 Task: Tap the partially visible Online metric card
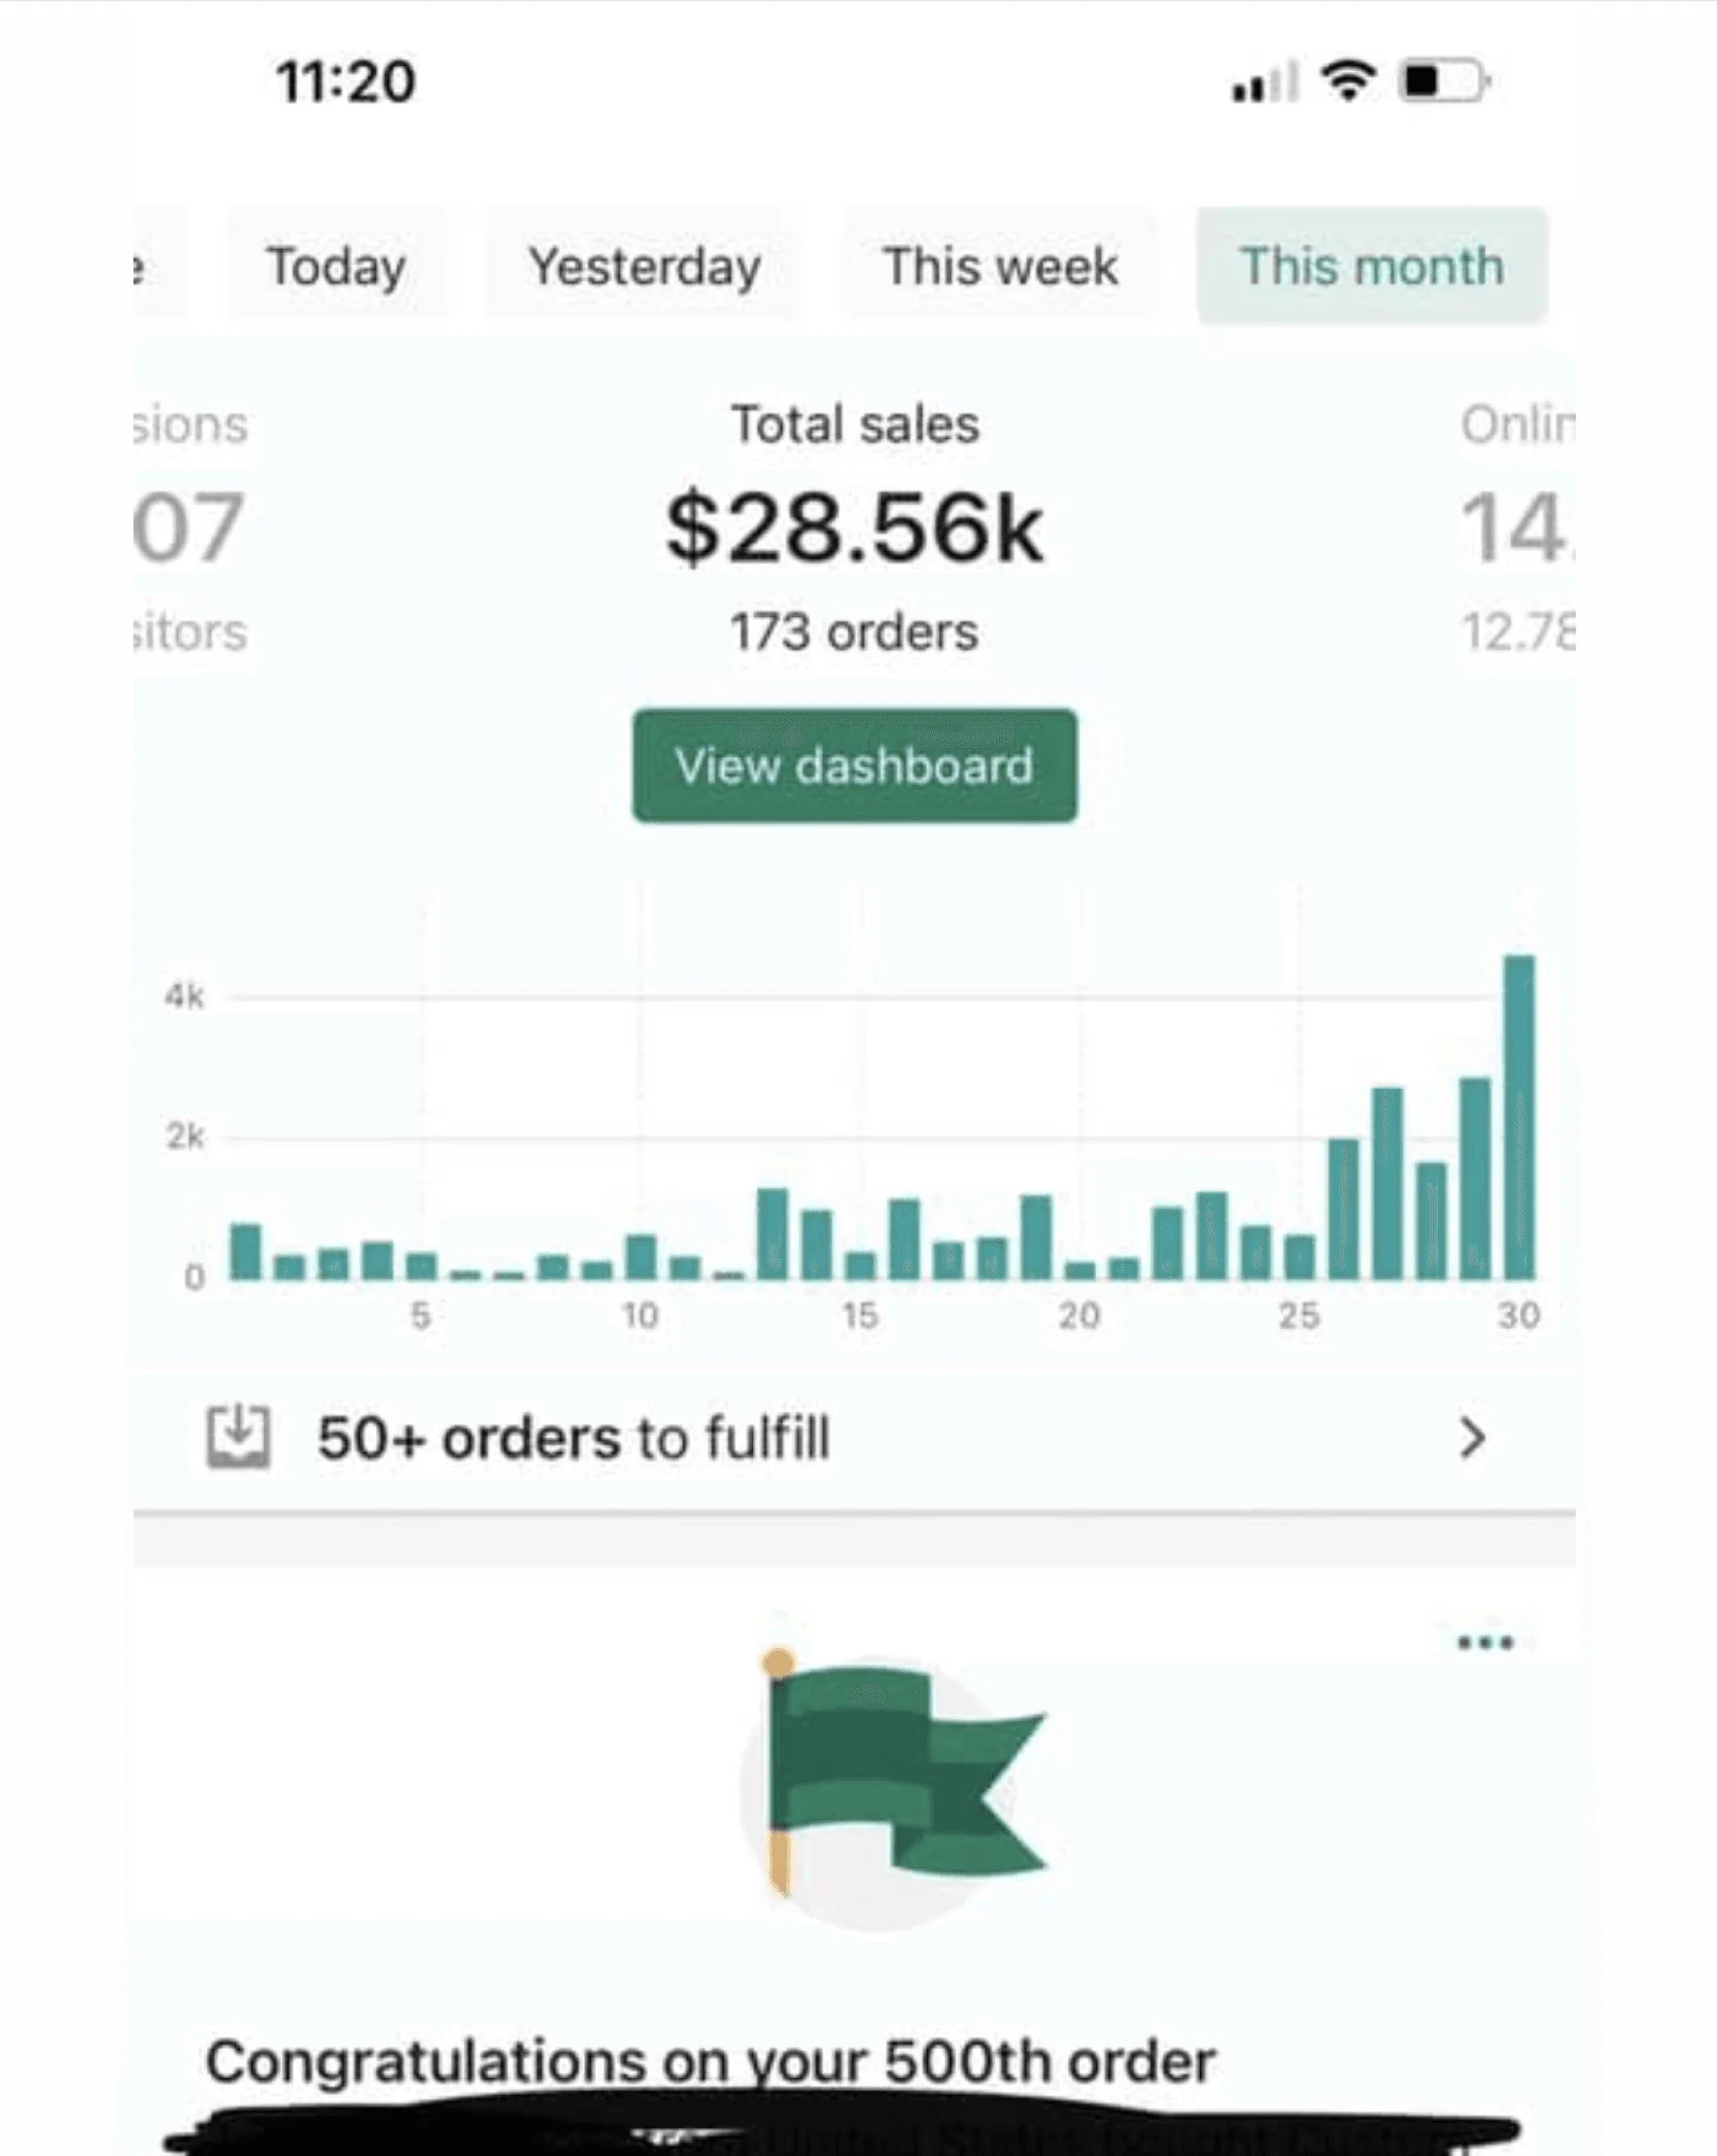pos(1517,528)
